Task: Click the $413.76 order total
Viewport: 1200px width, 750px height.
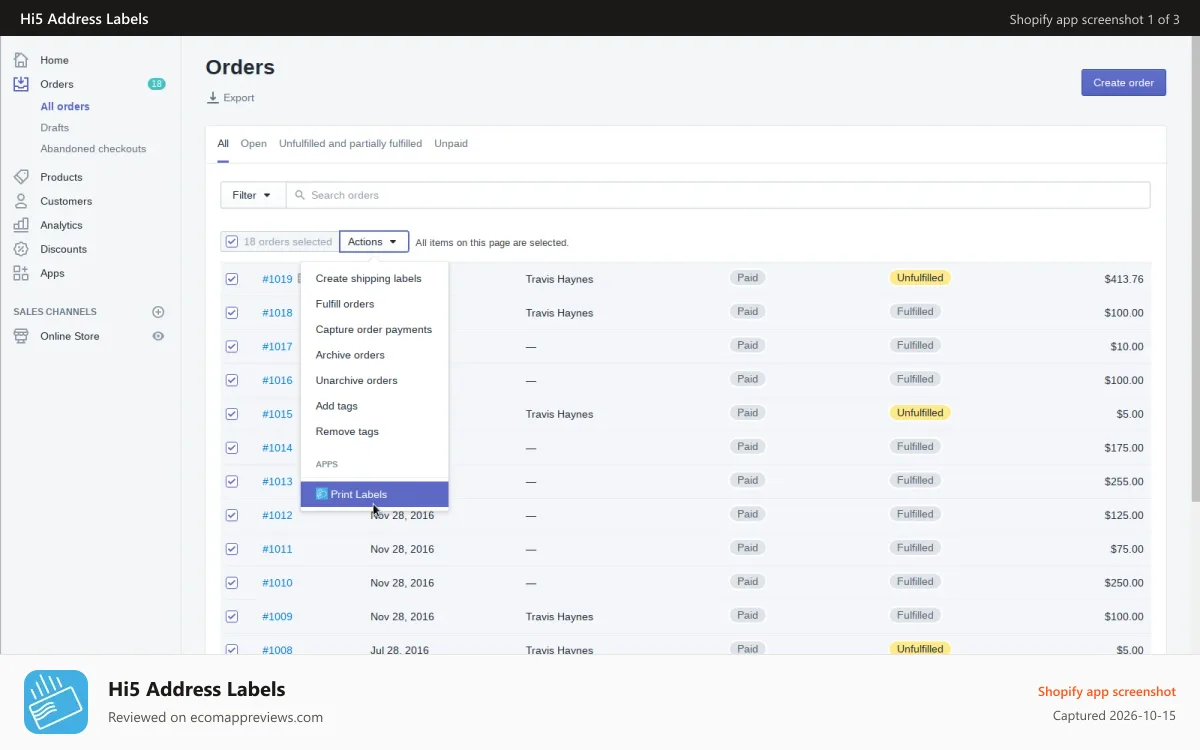Action: tap(1124, 279)
